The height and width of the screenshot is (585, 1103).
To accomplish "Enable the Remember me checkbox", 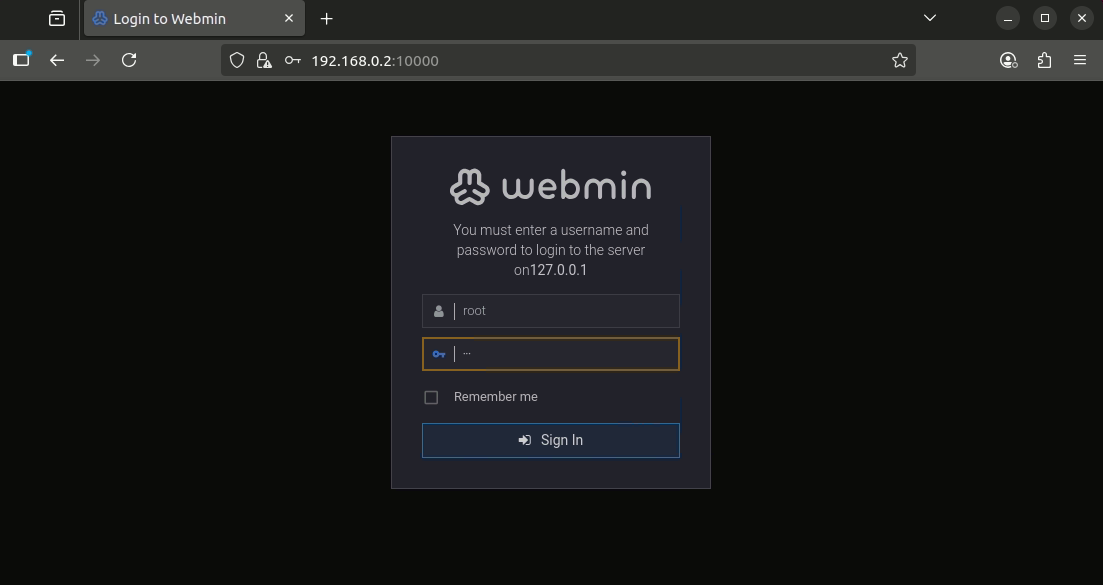I will tap(431, 397).
